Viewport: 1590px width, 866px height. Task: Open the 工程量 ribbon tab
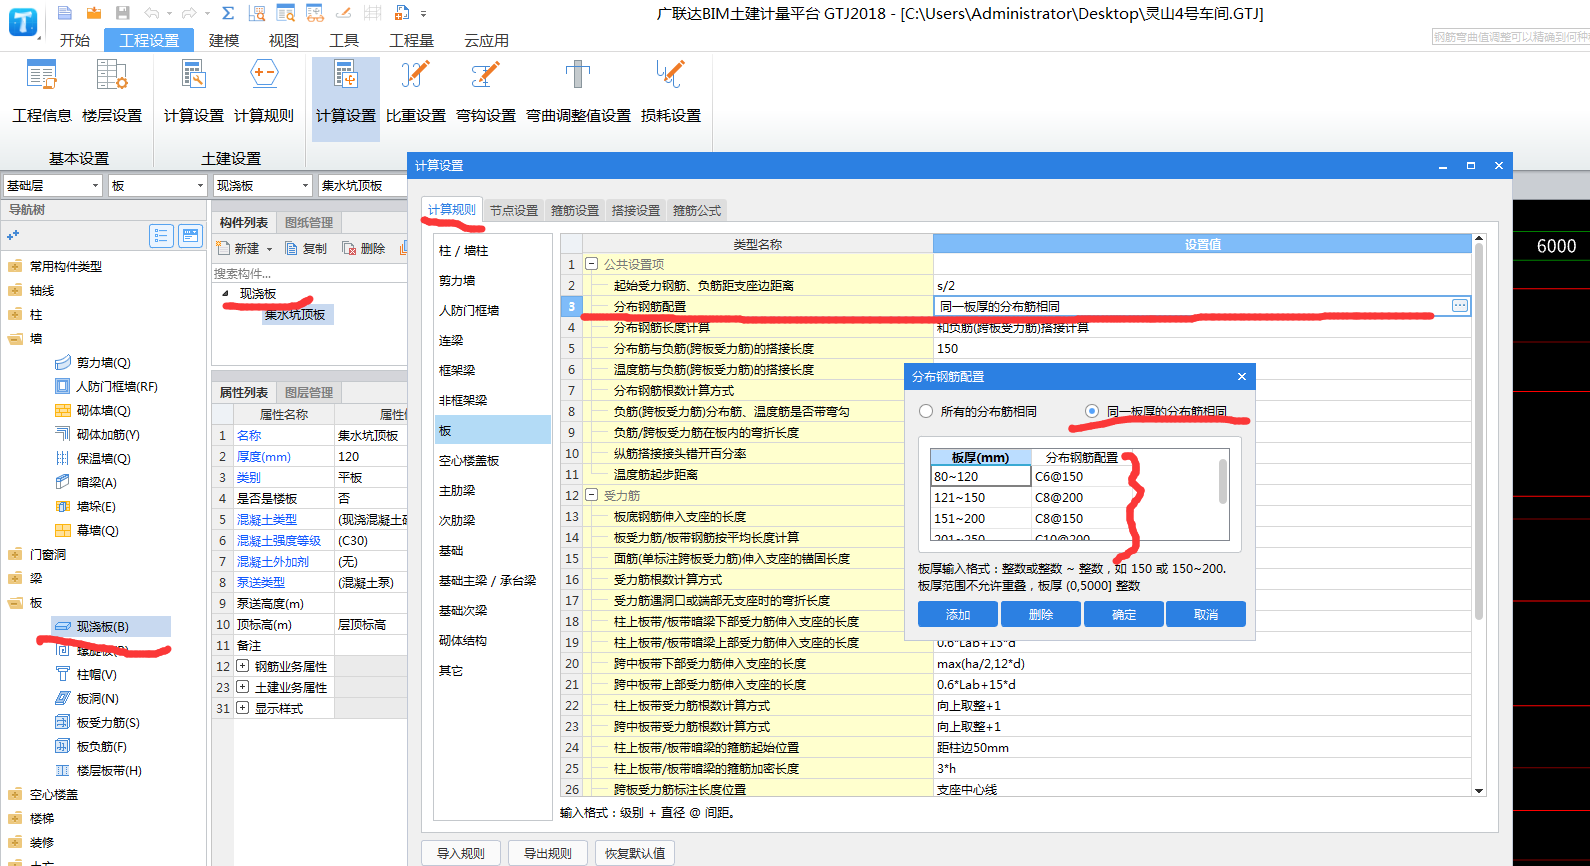[x=412, y=40]
